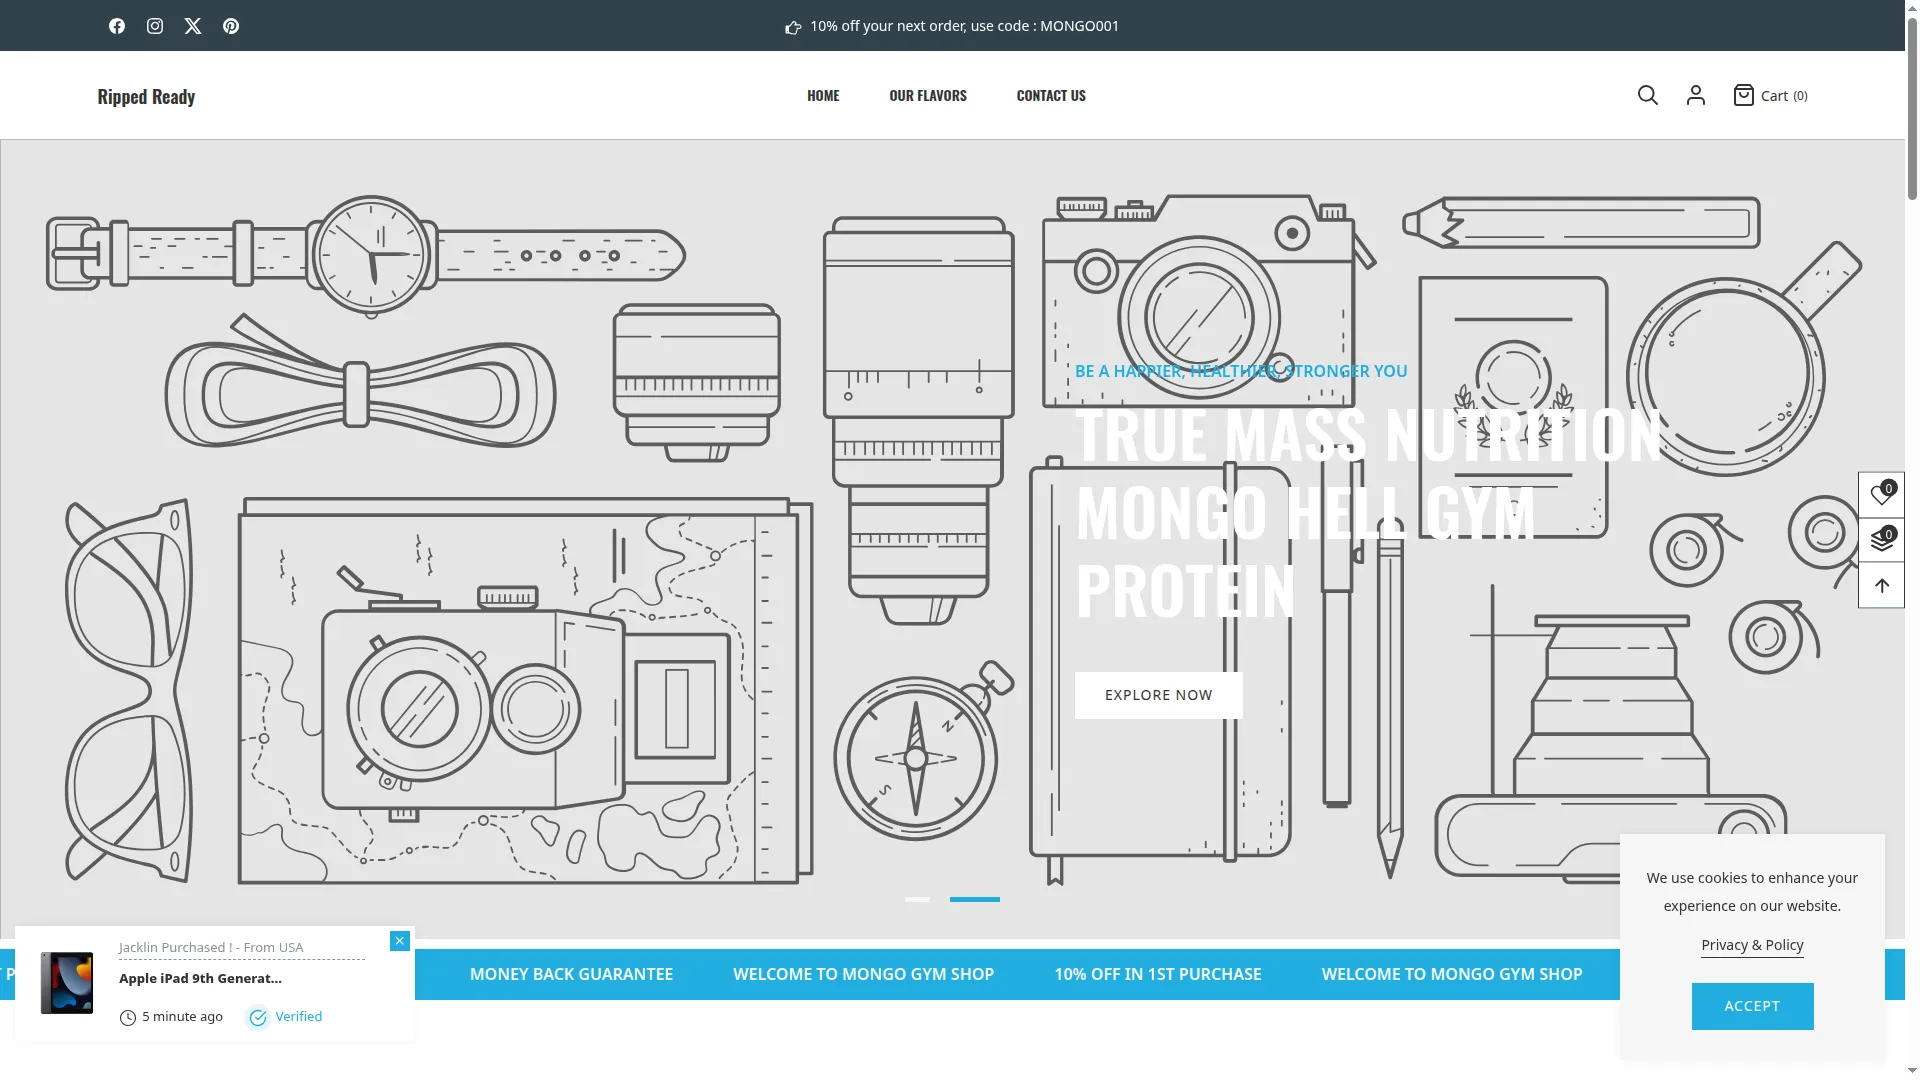
Task: Open the Instagram social link
Action: [155, 26]
